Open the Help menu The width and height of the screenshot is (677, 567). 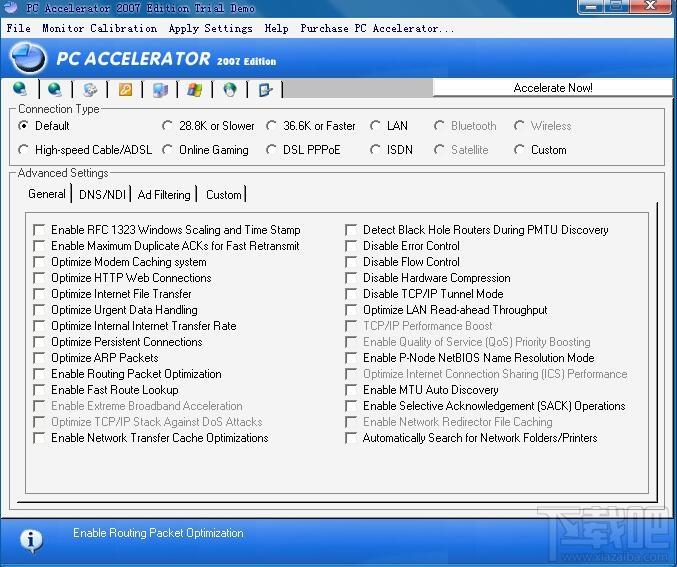click(x=276, y=29)
